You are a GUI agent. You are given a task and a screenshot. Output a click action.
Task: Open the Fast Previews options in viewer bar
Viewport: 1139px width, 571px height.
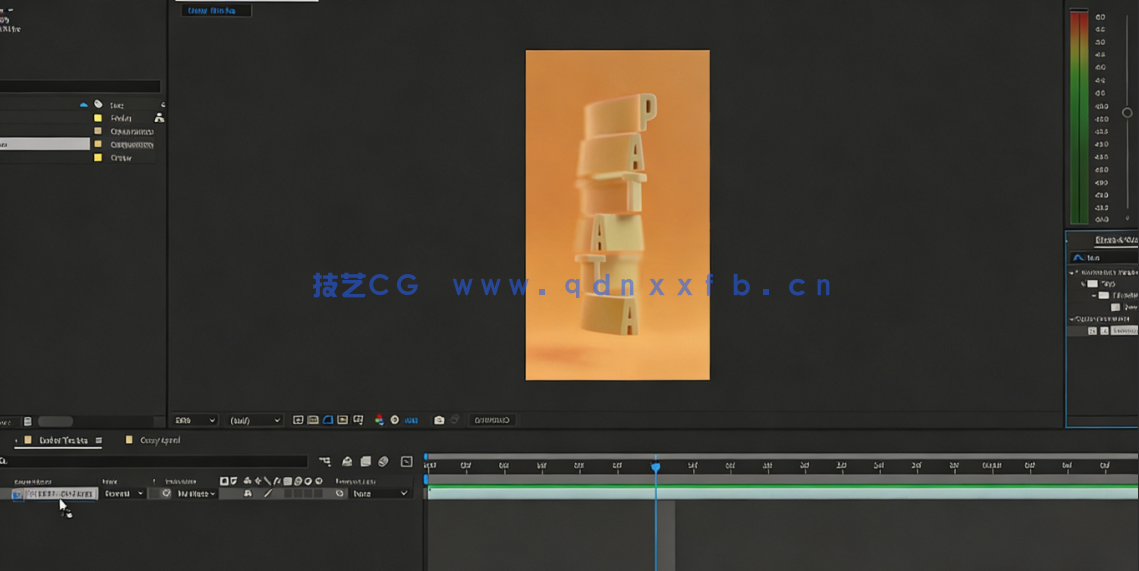pos(298,420)
